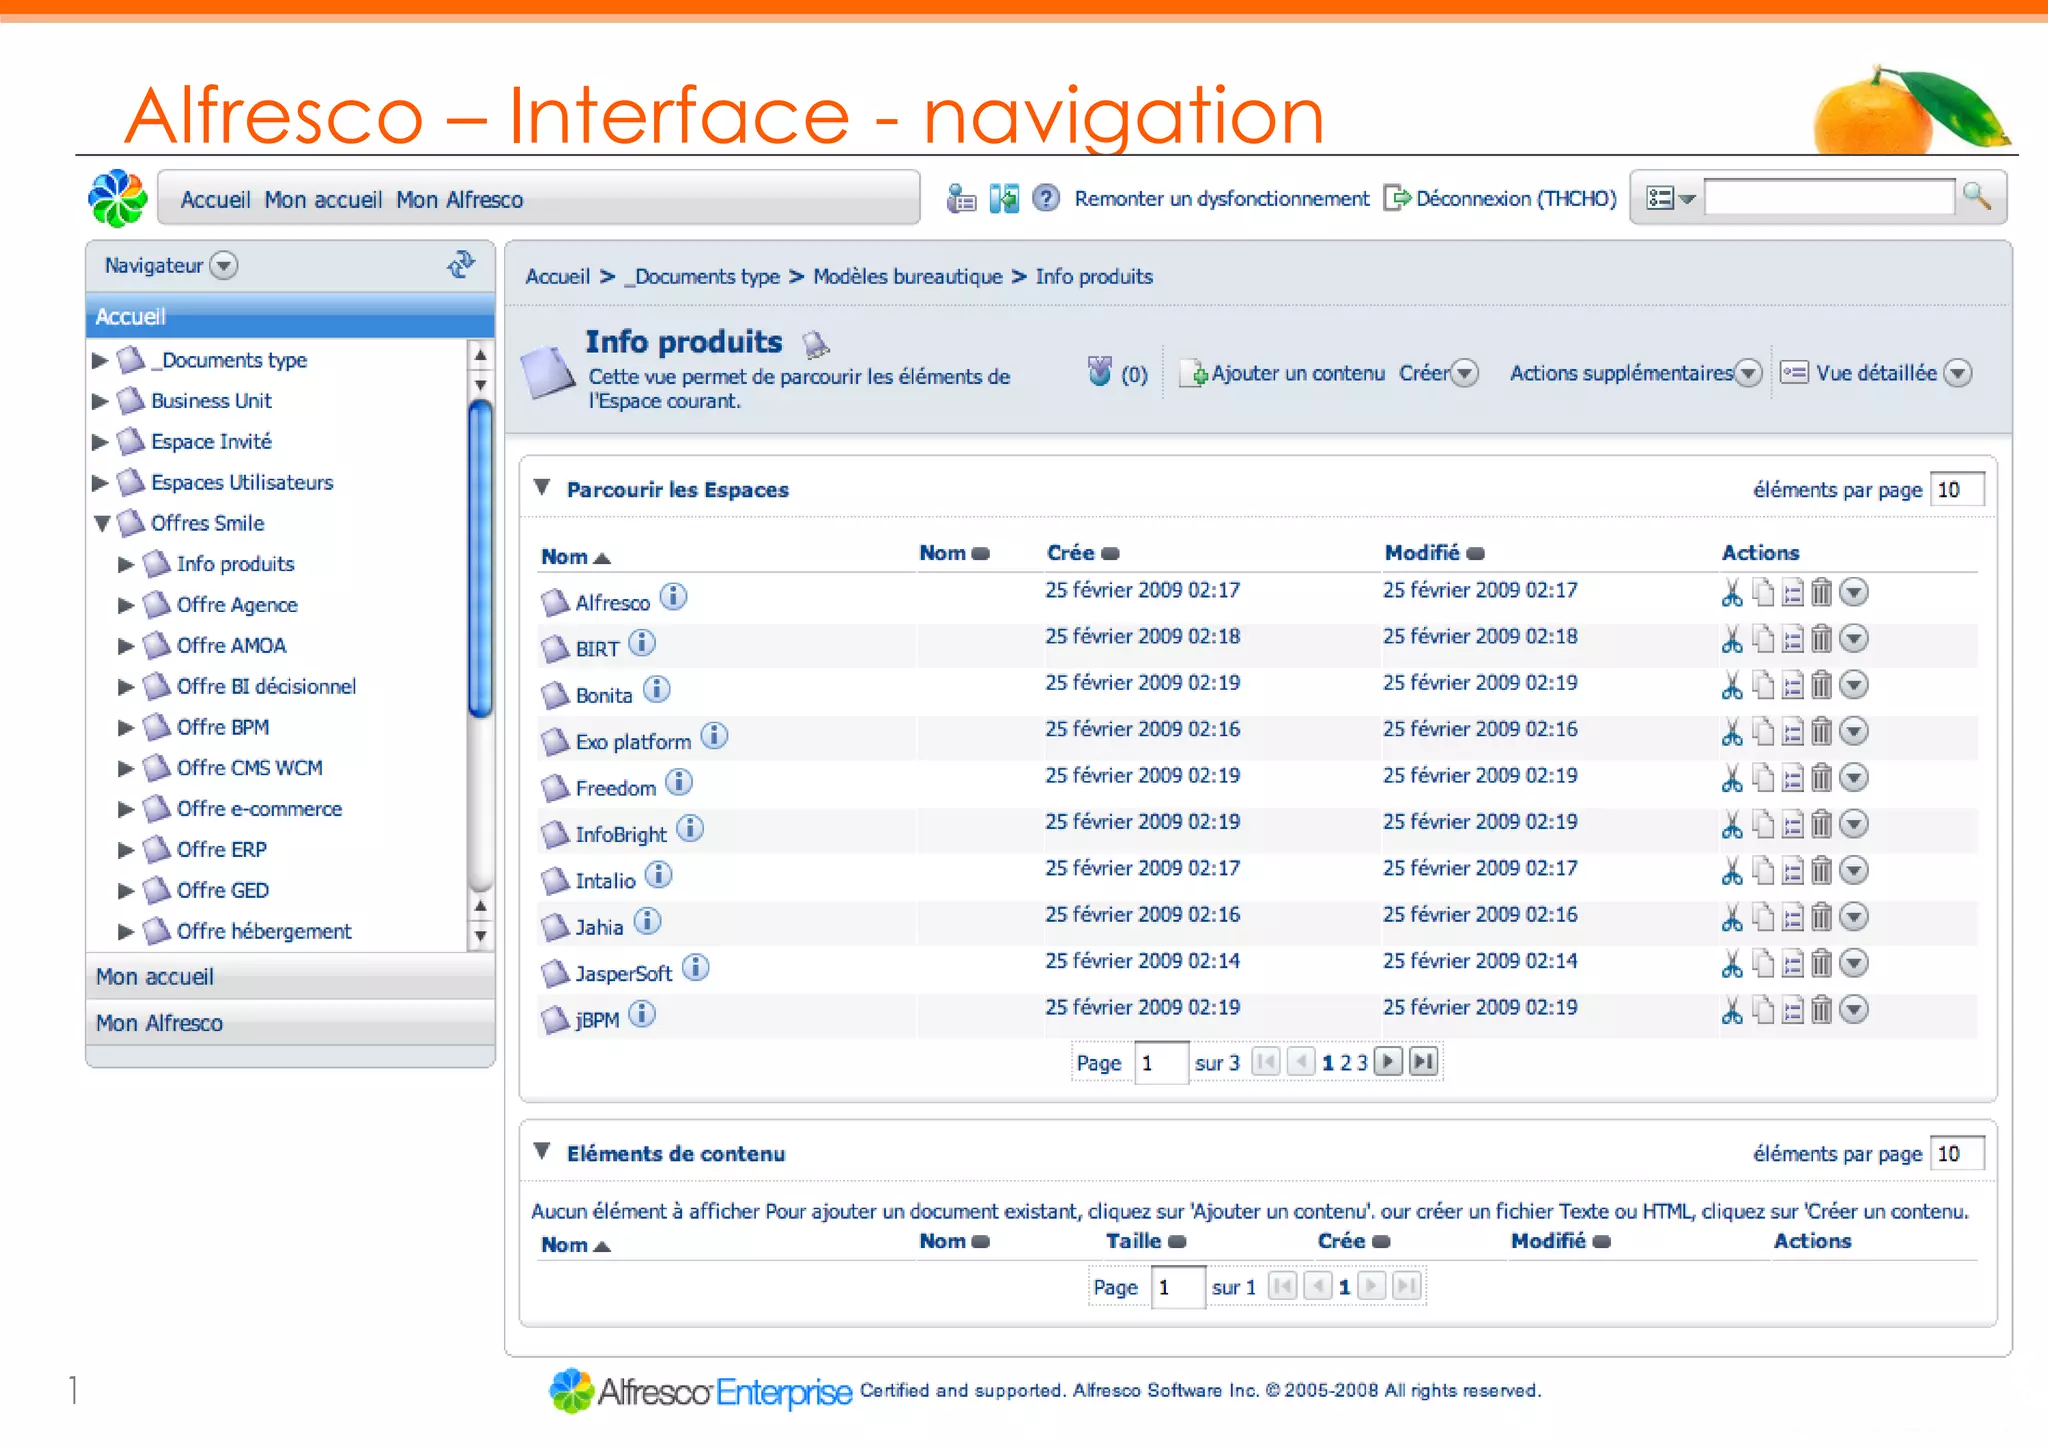Viewport: 2048px width, 1447px height.
Task: Expand the _Documents type tree node
Action: (x=100, y=360)
